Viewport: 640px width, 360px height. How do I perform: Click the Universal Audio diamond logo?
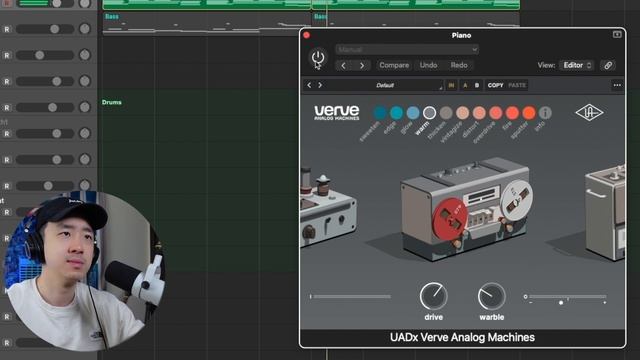(x=589, y=113)
